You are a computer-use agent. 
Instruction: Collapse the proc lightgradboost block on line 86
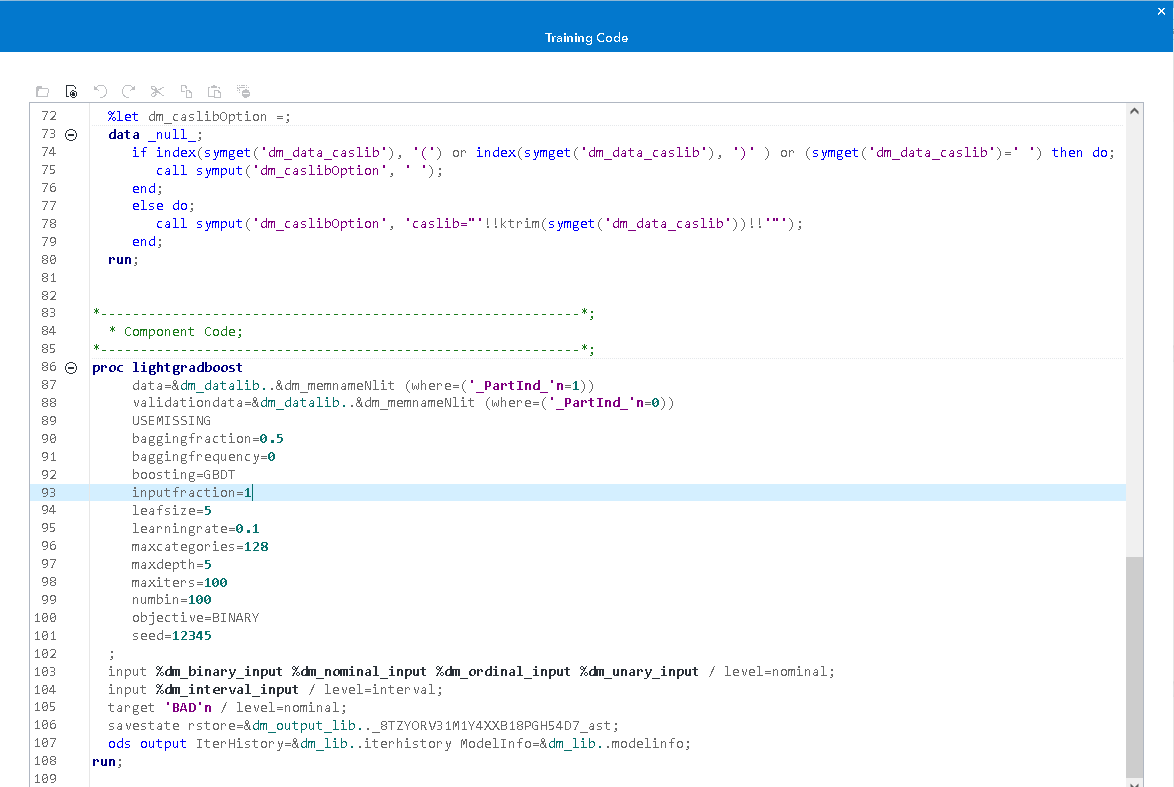click(x=70, y=366)
